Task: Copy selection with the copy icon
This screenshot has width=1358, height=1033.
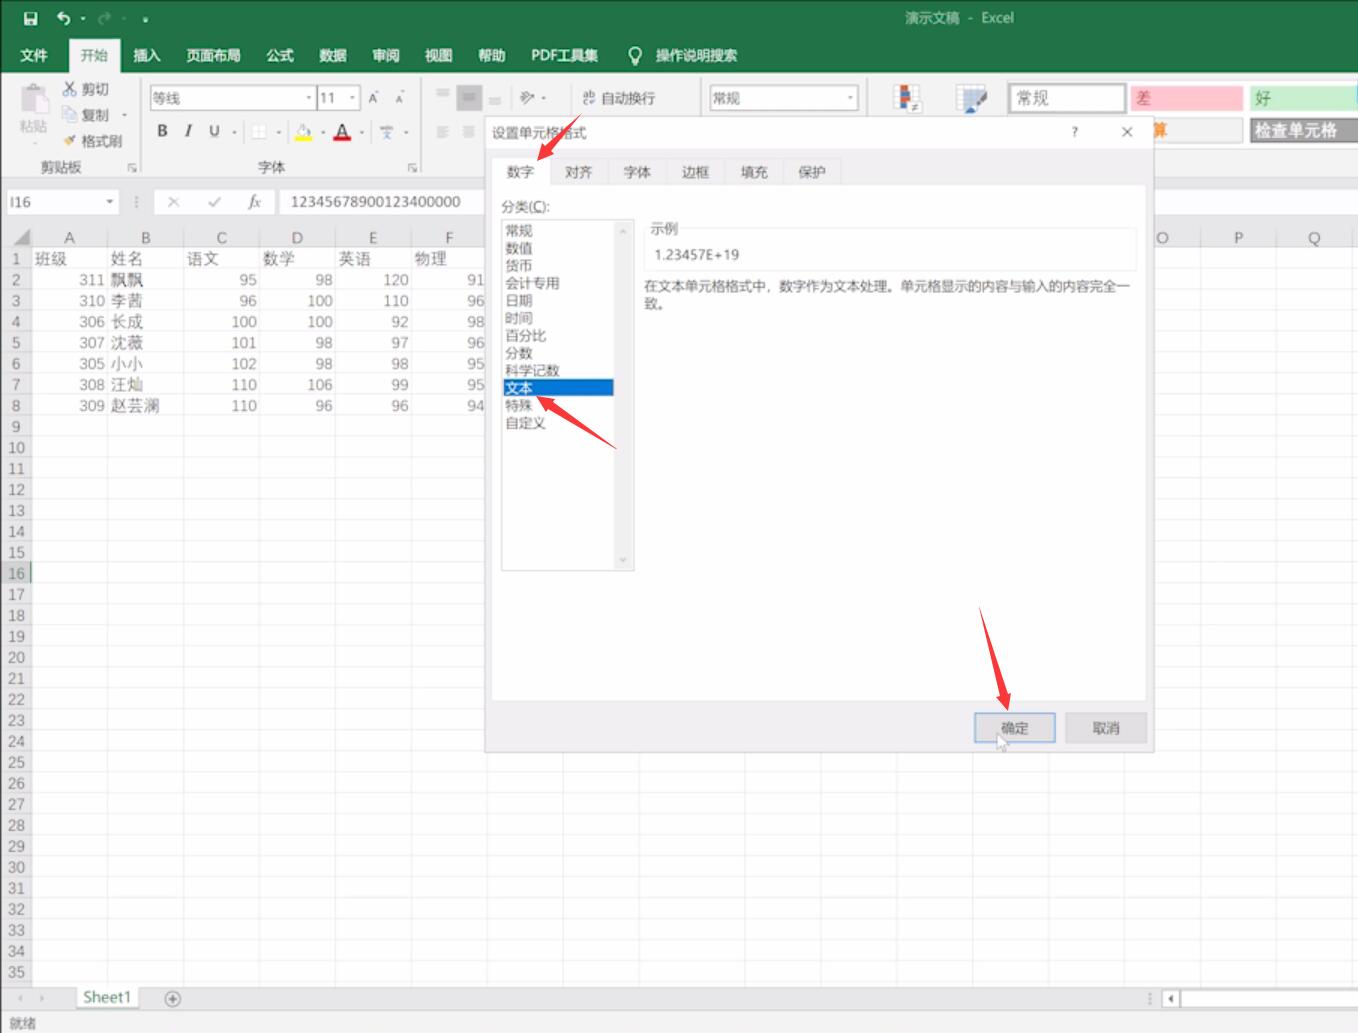Action: 70,114
